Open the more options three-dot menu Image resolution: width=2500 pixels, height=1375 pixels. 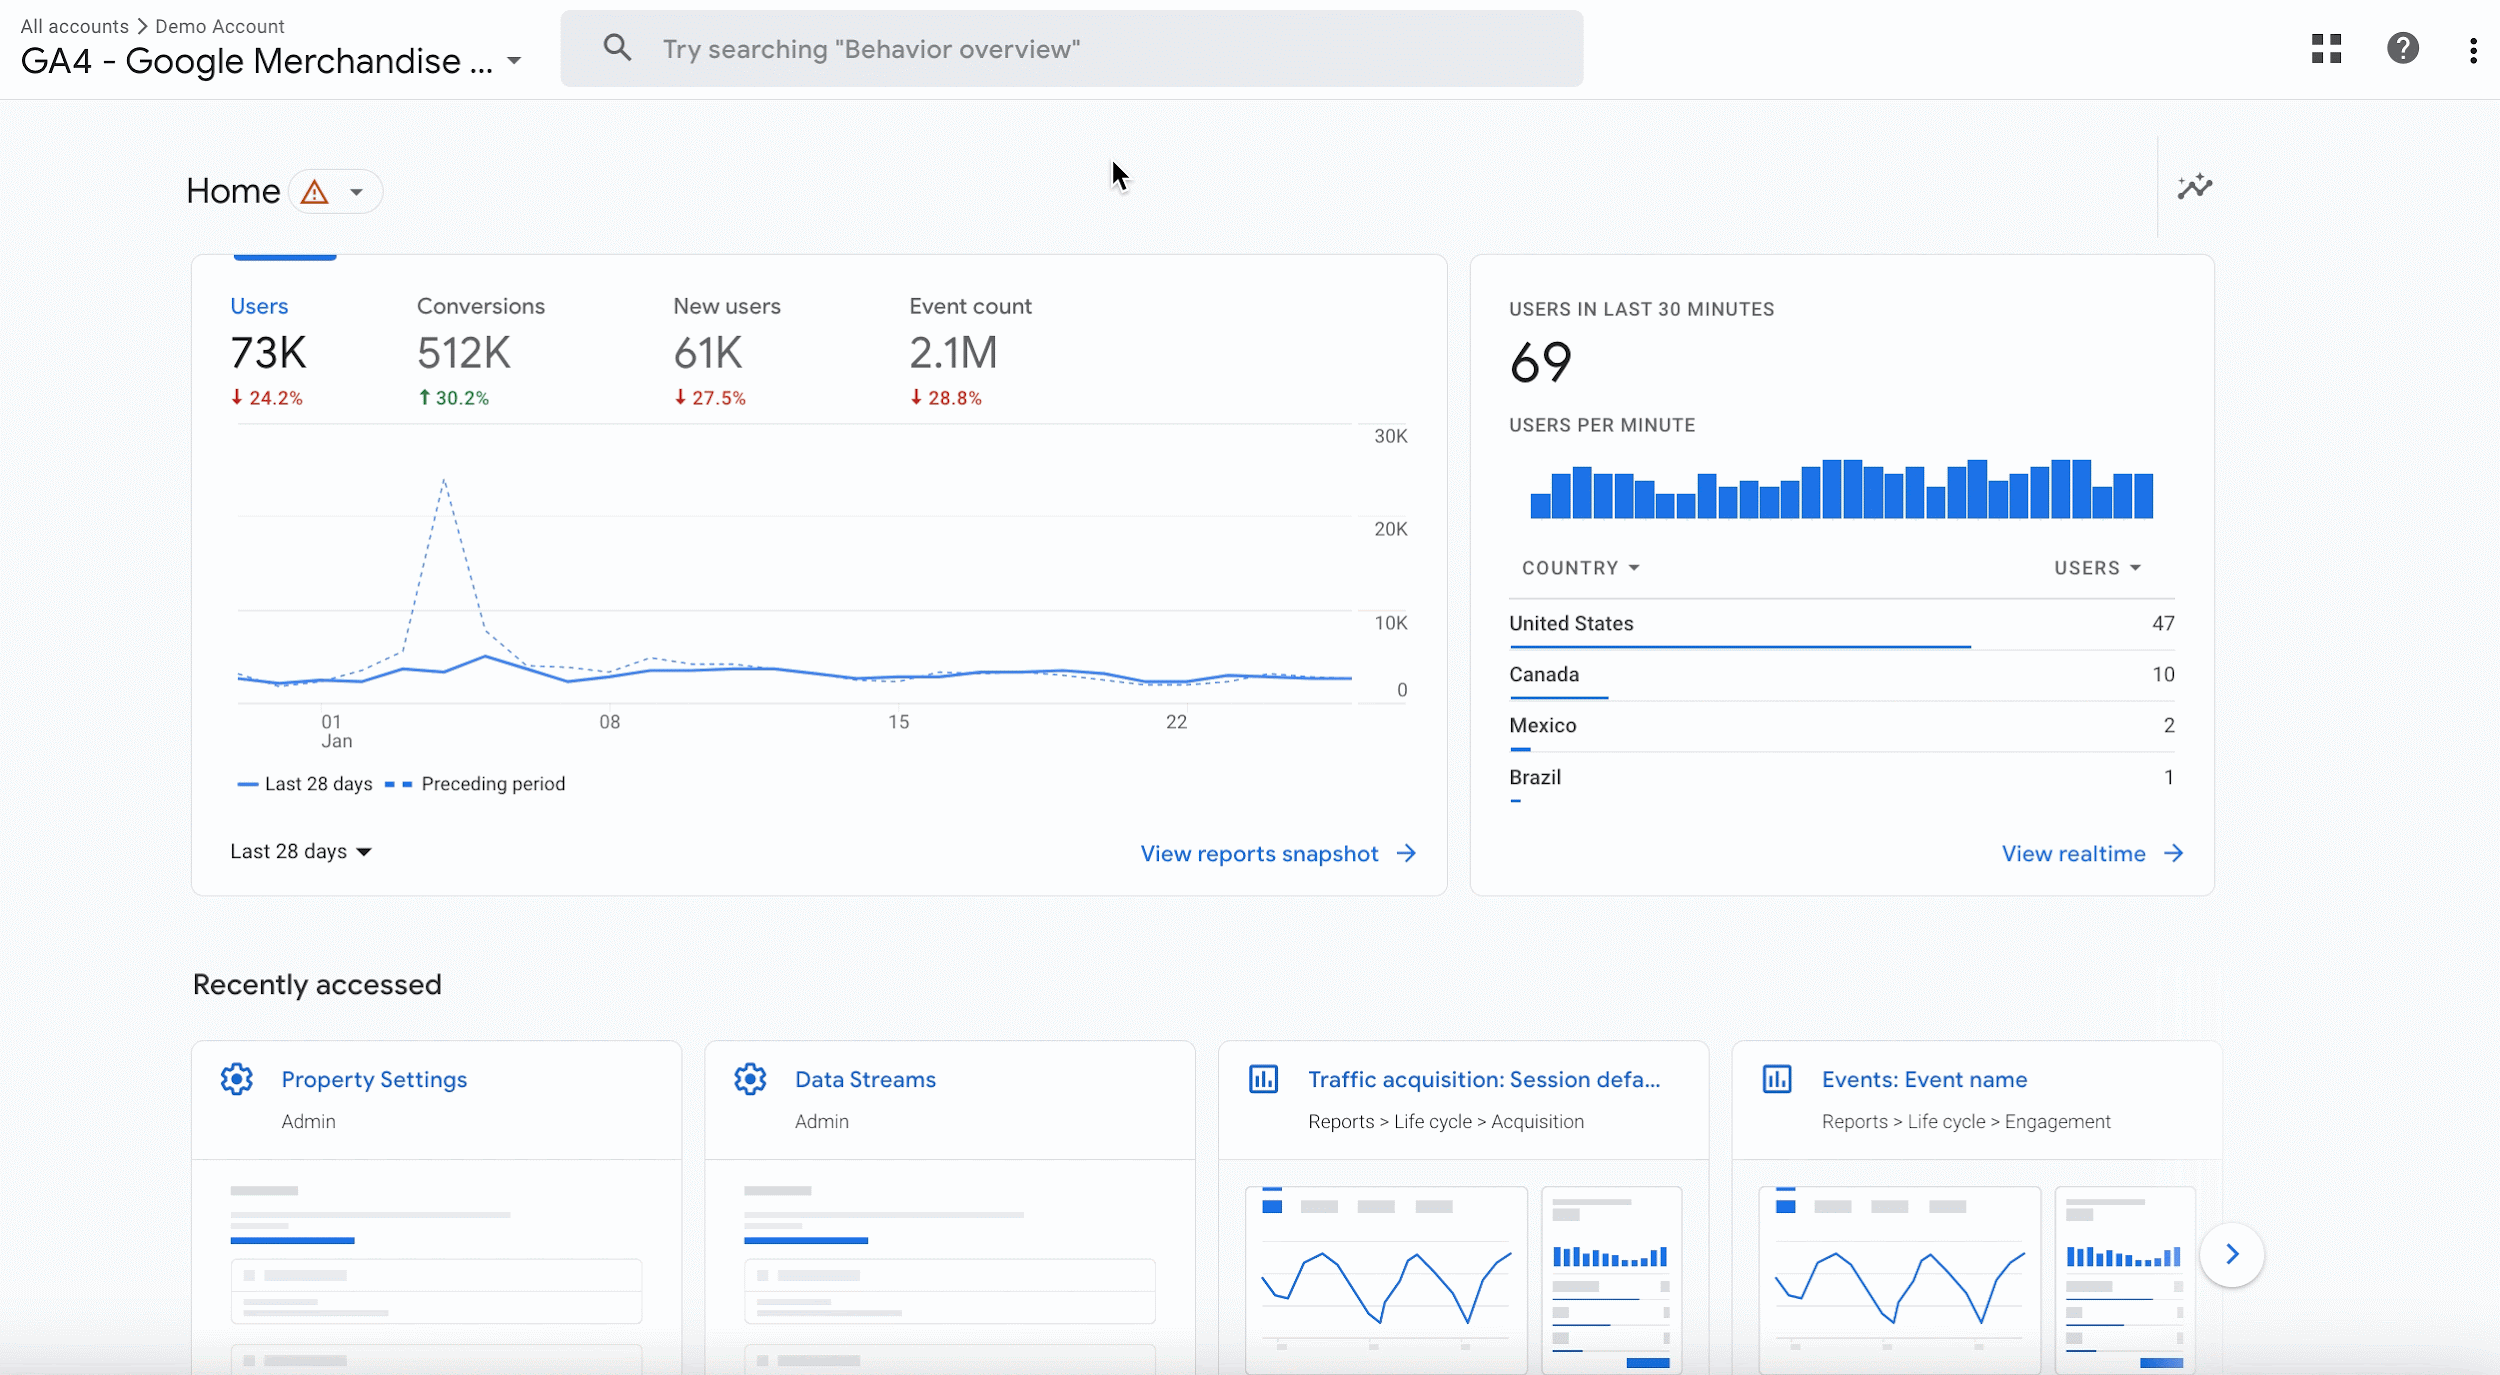pos(2473,48)
